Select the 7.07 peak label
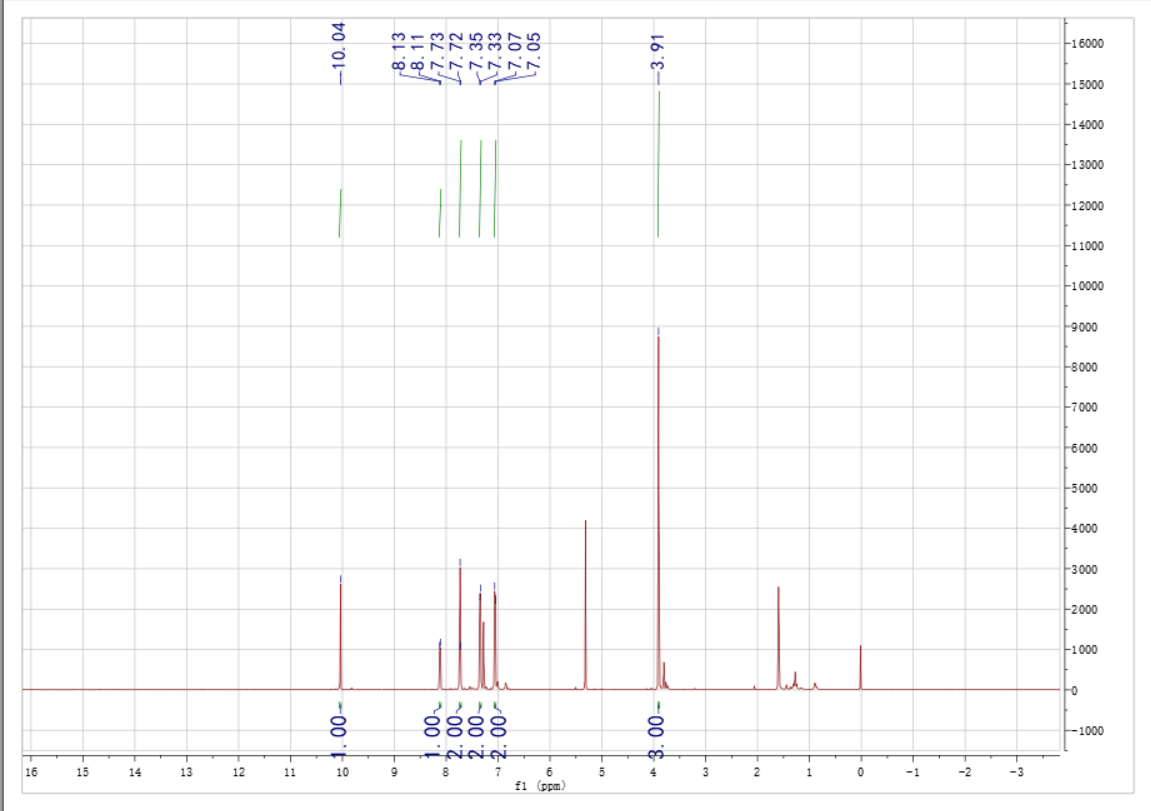Screen dimensions: 1151x811 point(514,51)
